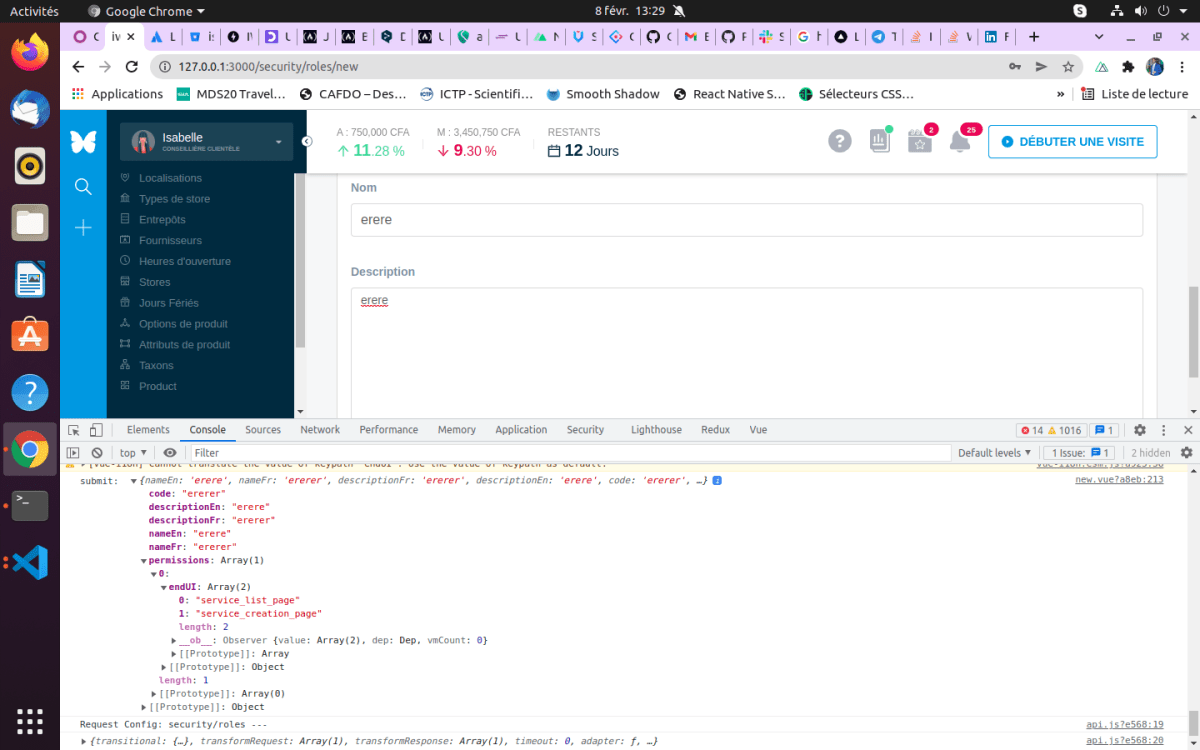Select the inspect element tool
1200x750 pixels.
click(74, 430)
